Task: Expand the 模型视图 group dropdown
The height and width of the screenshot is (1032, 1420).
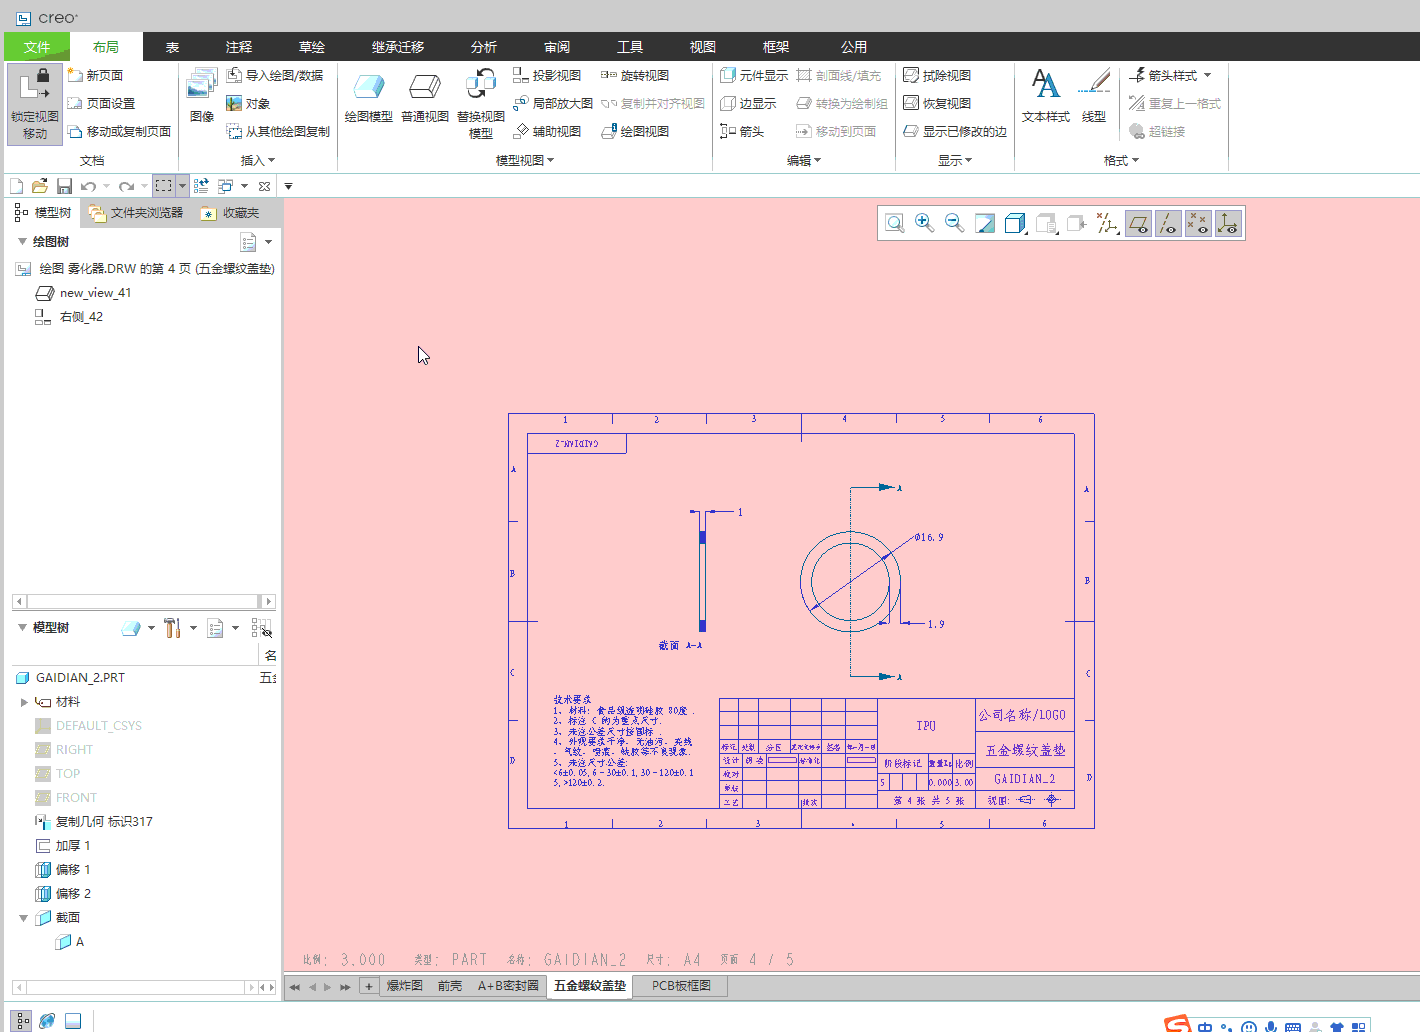Action: [525, 160]
